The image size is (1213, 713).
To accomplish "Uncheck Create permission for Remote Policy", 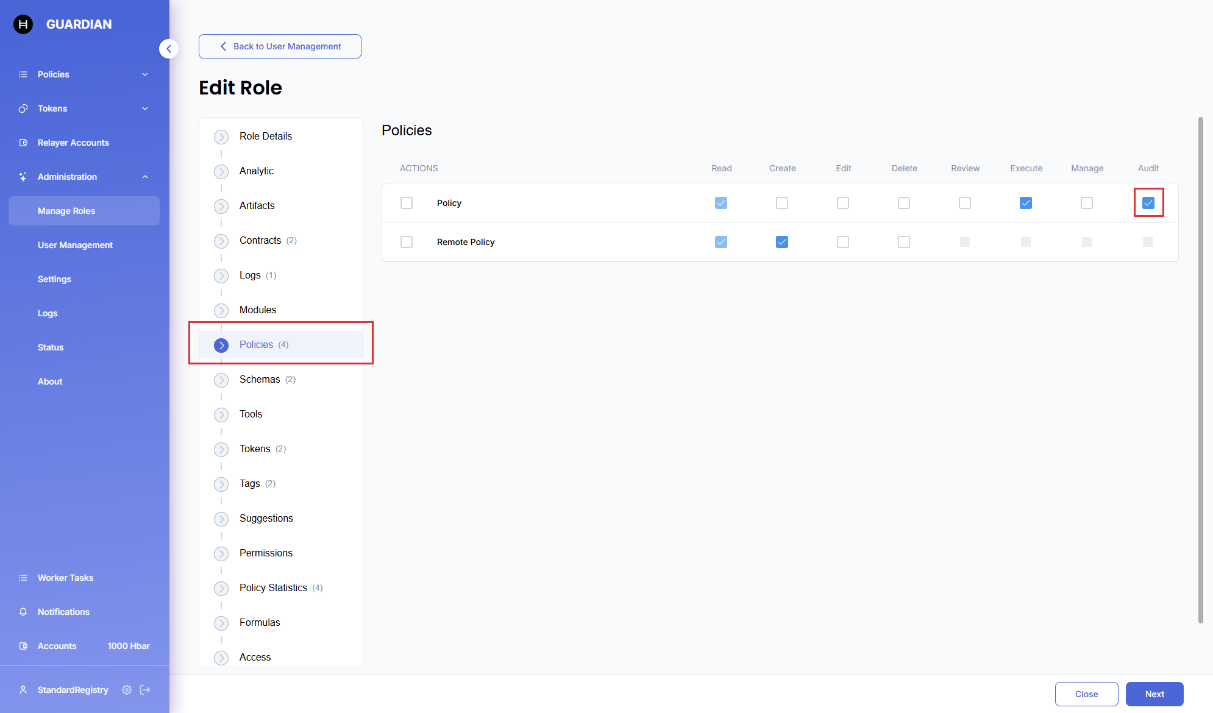I will (782, 242).
